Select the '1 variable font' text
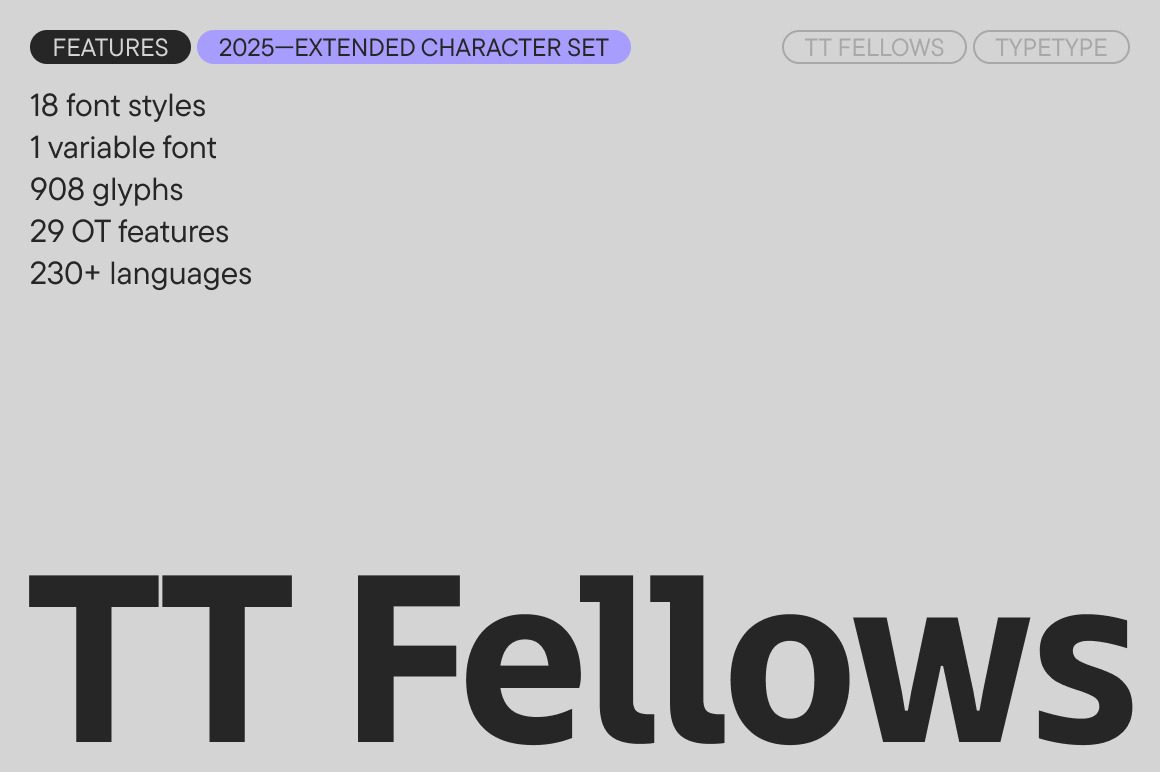 123,148
